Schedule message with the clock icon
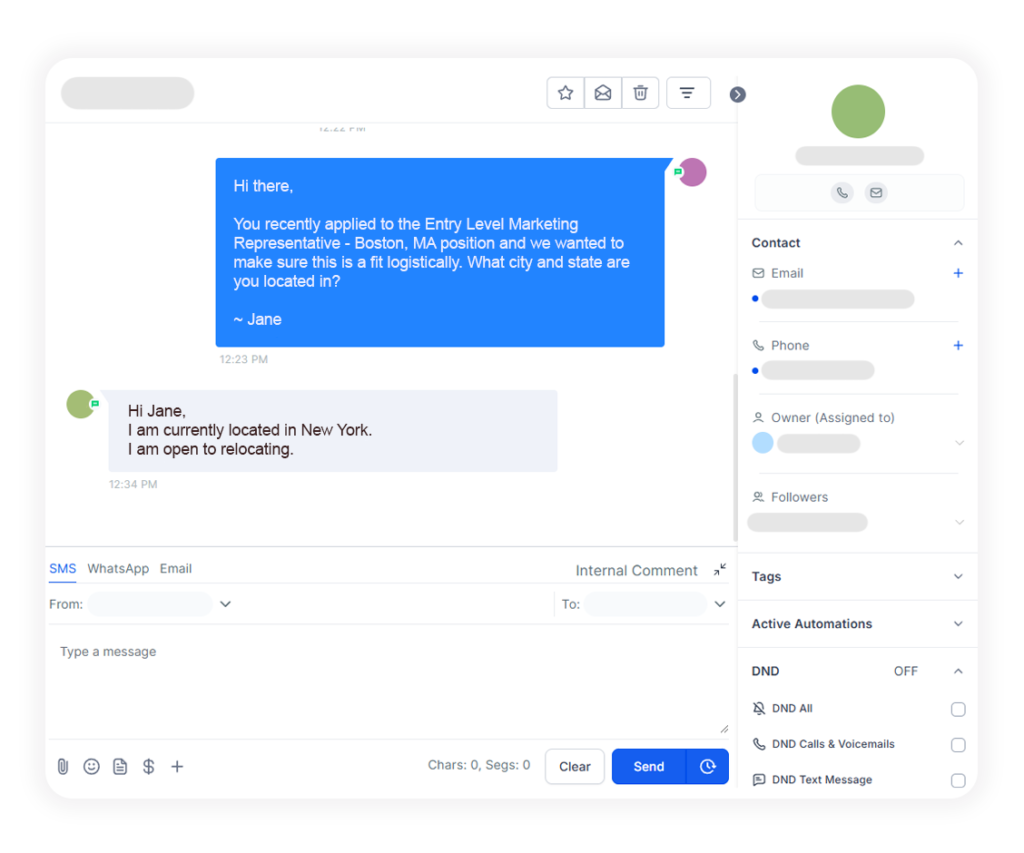The height and width of the screenshot is (853, 1024). (707, 766)
